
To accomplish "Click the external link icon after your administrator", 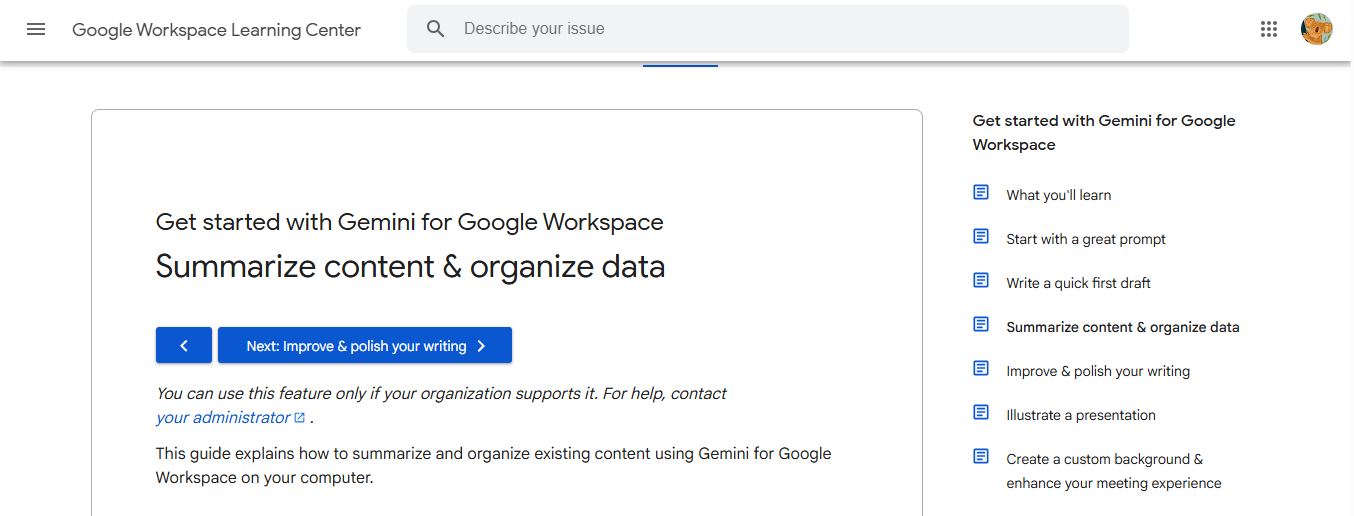I will click(299, 418).
